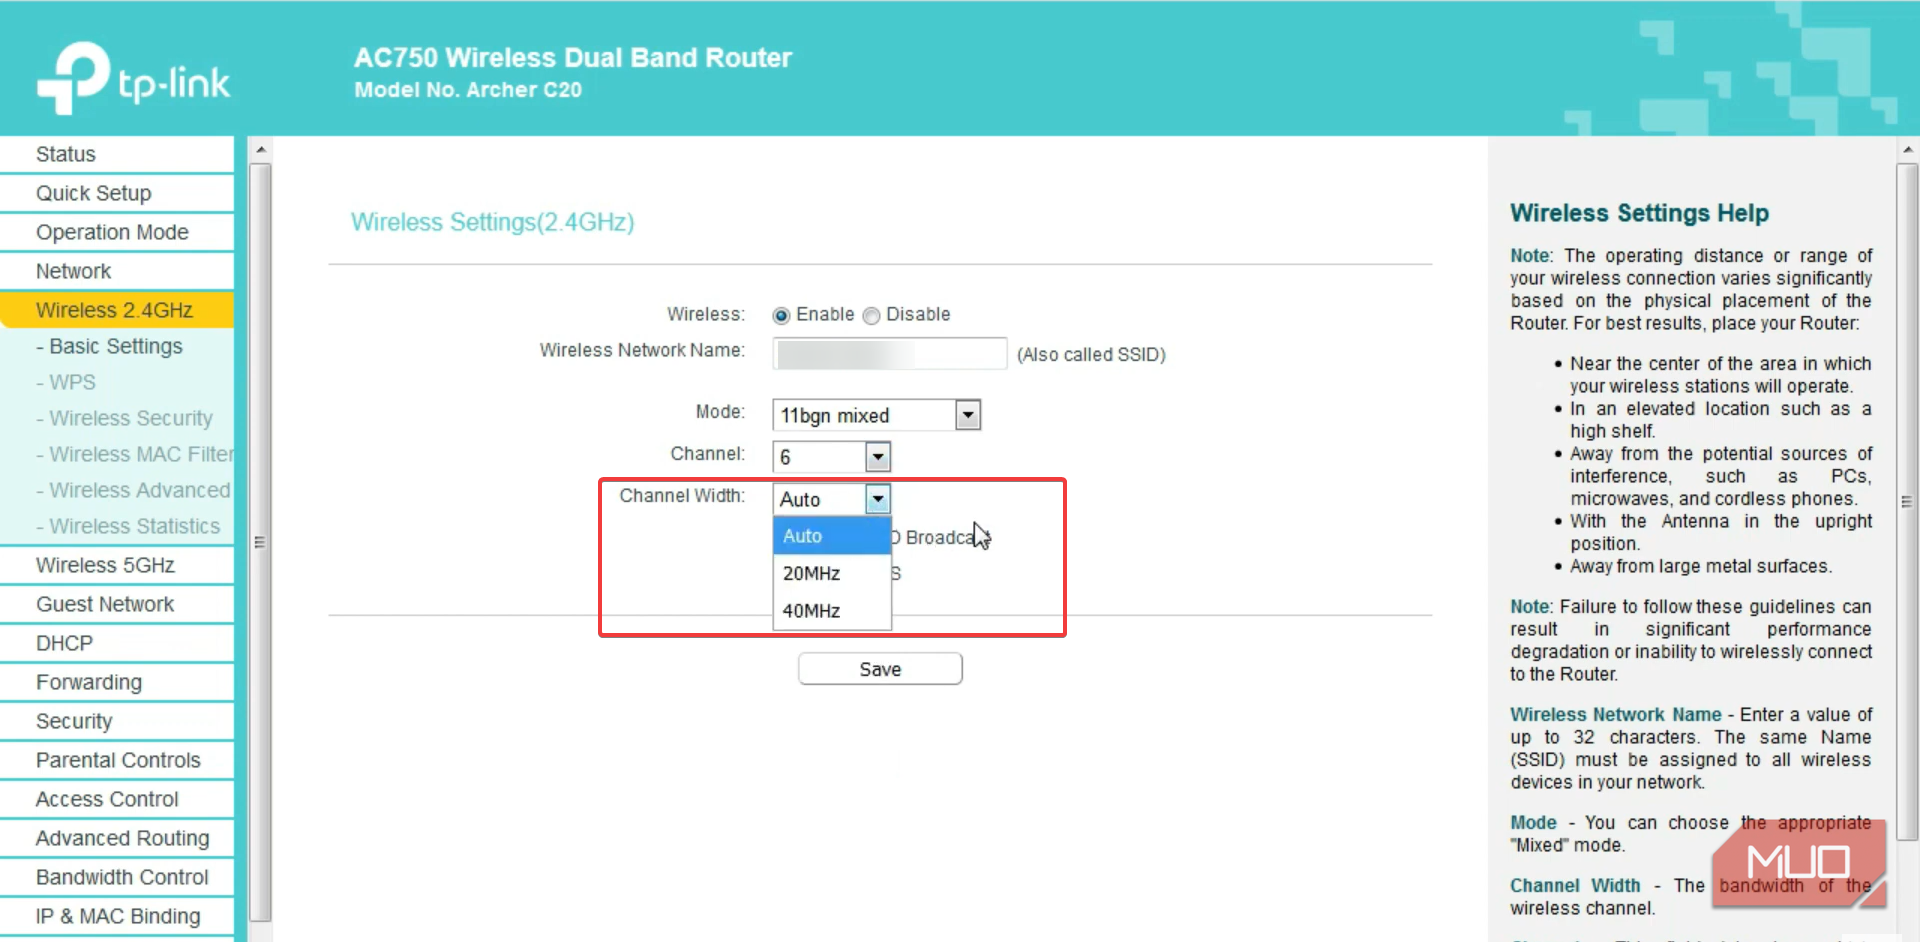Select the Enable wireless radio button
Image resolution: width=1920 pixels, height=942 pixels.
pos(781,316)
